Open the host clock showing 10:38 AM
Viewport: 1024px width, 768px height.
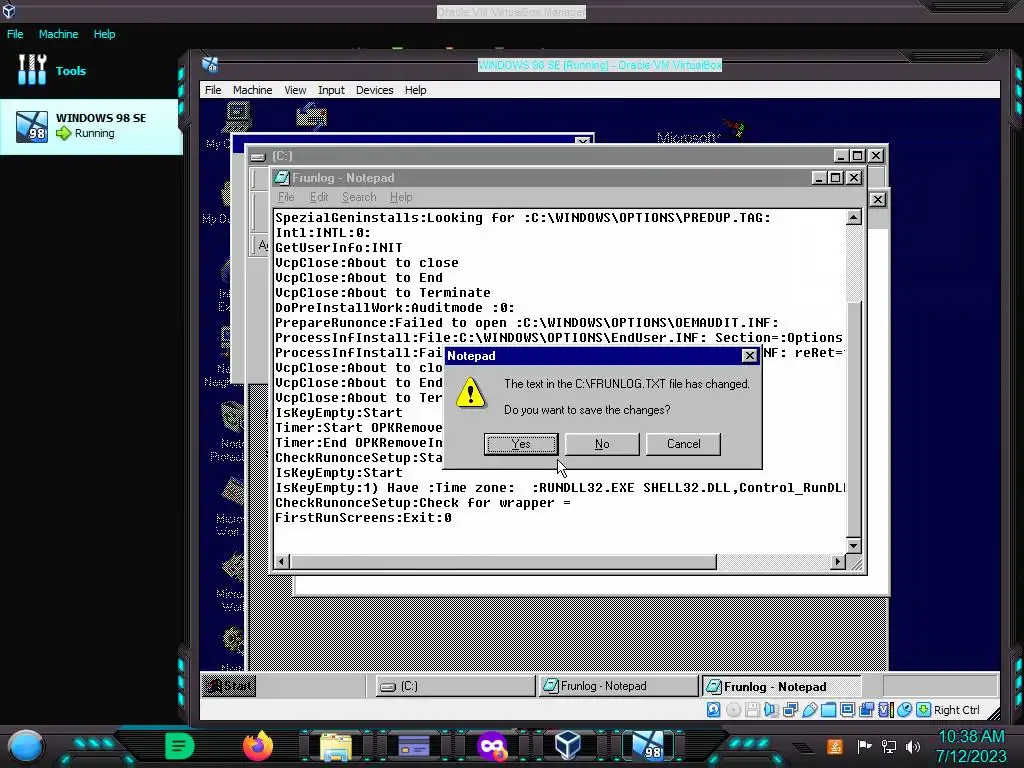[x=972, y=746]
